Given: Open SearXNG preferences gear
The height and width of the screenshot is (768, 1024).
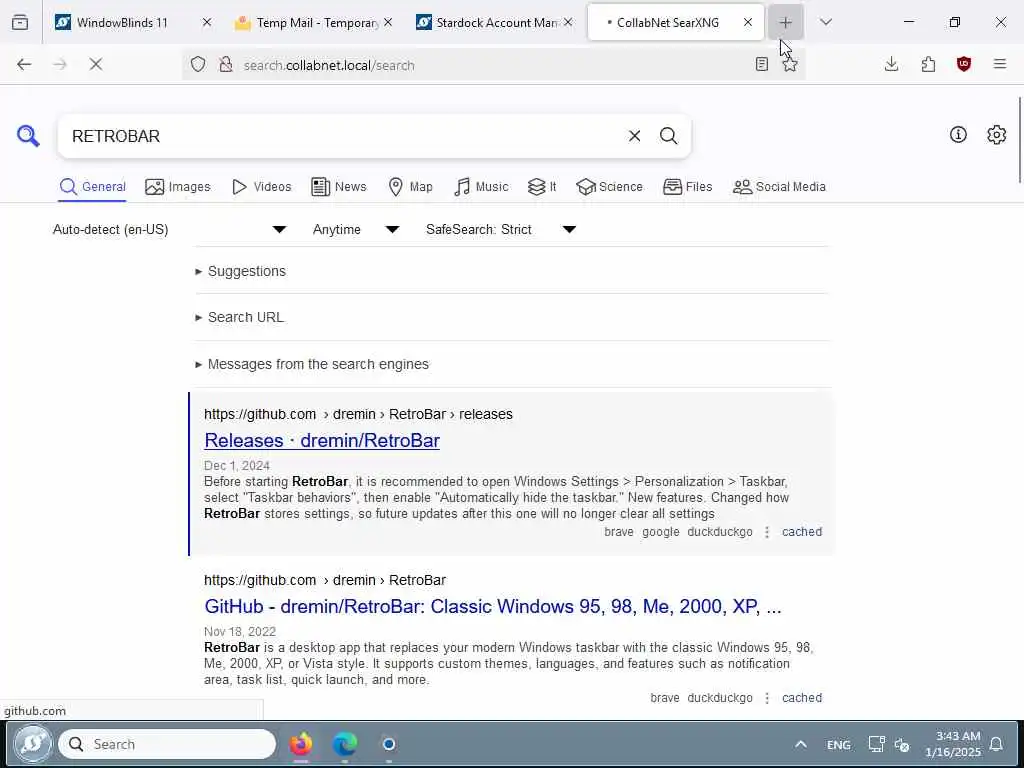Looking at the screenshot, I should coord(996,135).
